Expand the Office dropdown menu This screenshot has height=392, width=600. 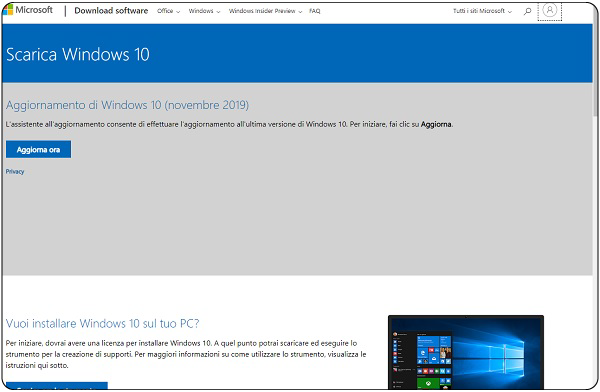(x=168, y=11)
